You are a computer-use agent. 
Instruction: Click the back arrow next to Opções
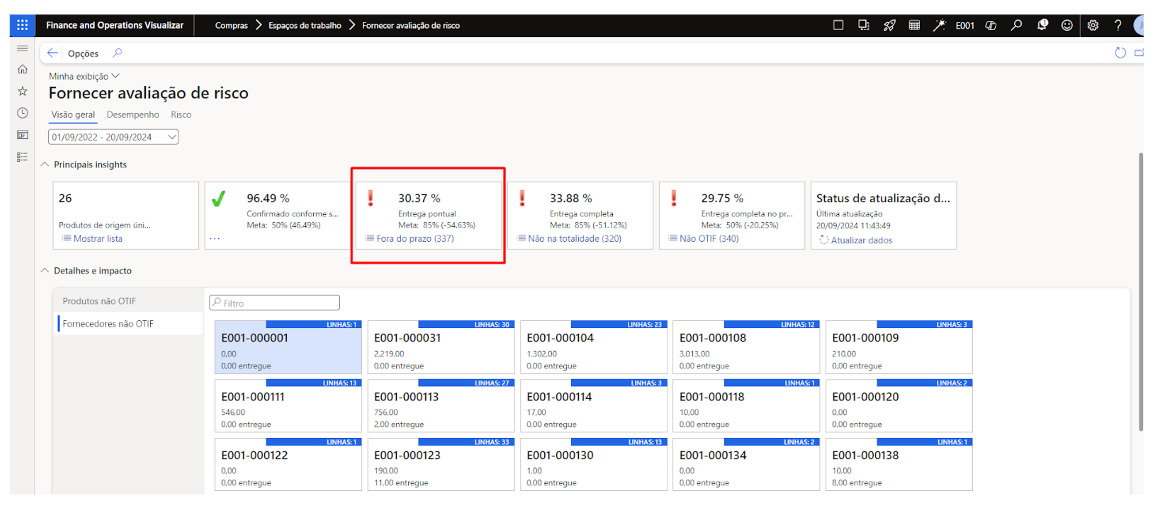[52, 53]
